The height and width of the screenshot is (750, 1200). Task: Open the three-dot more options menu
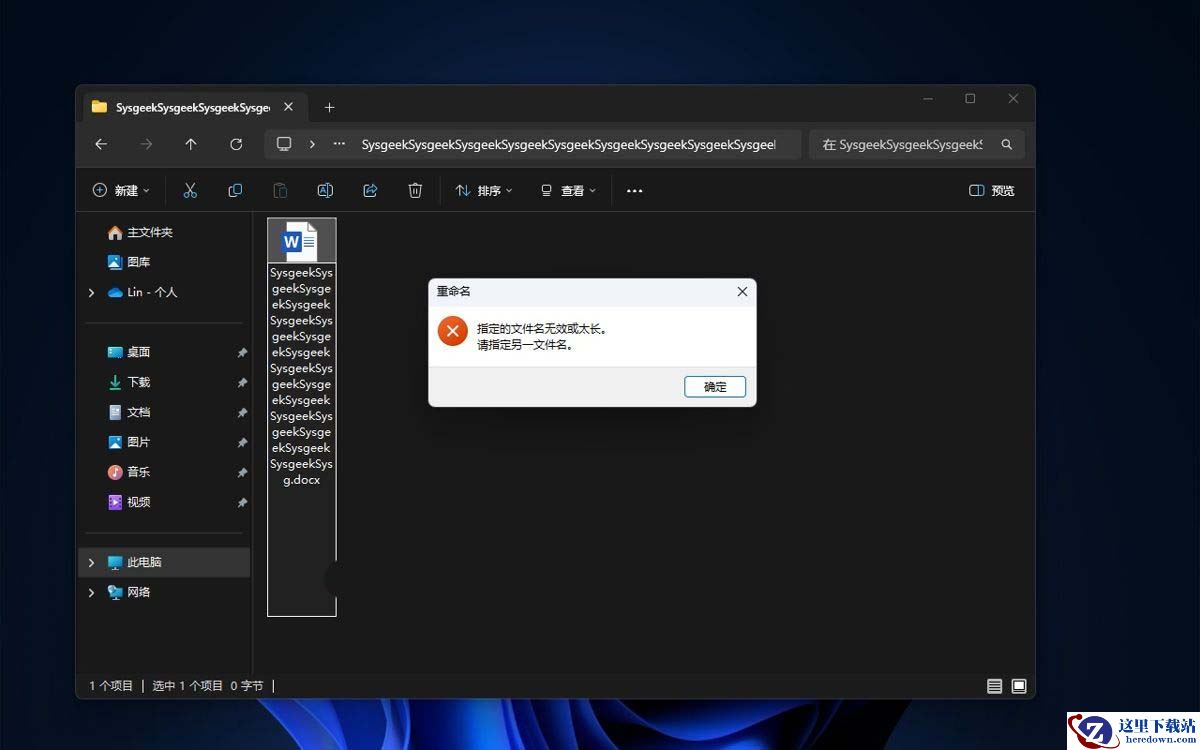(x=634, y=190)
